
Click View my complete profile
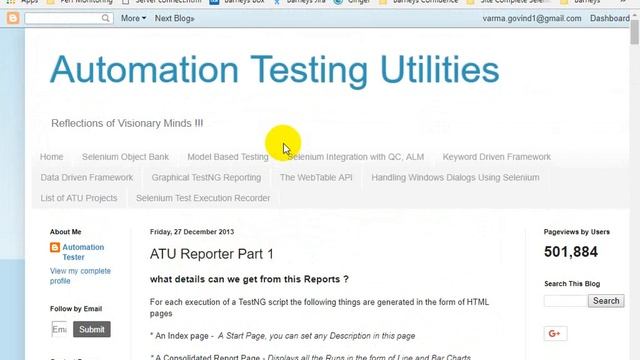[80, 276]
